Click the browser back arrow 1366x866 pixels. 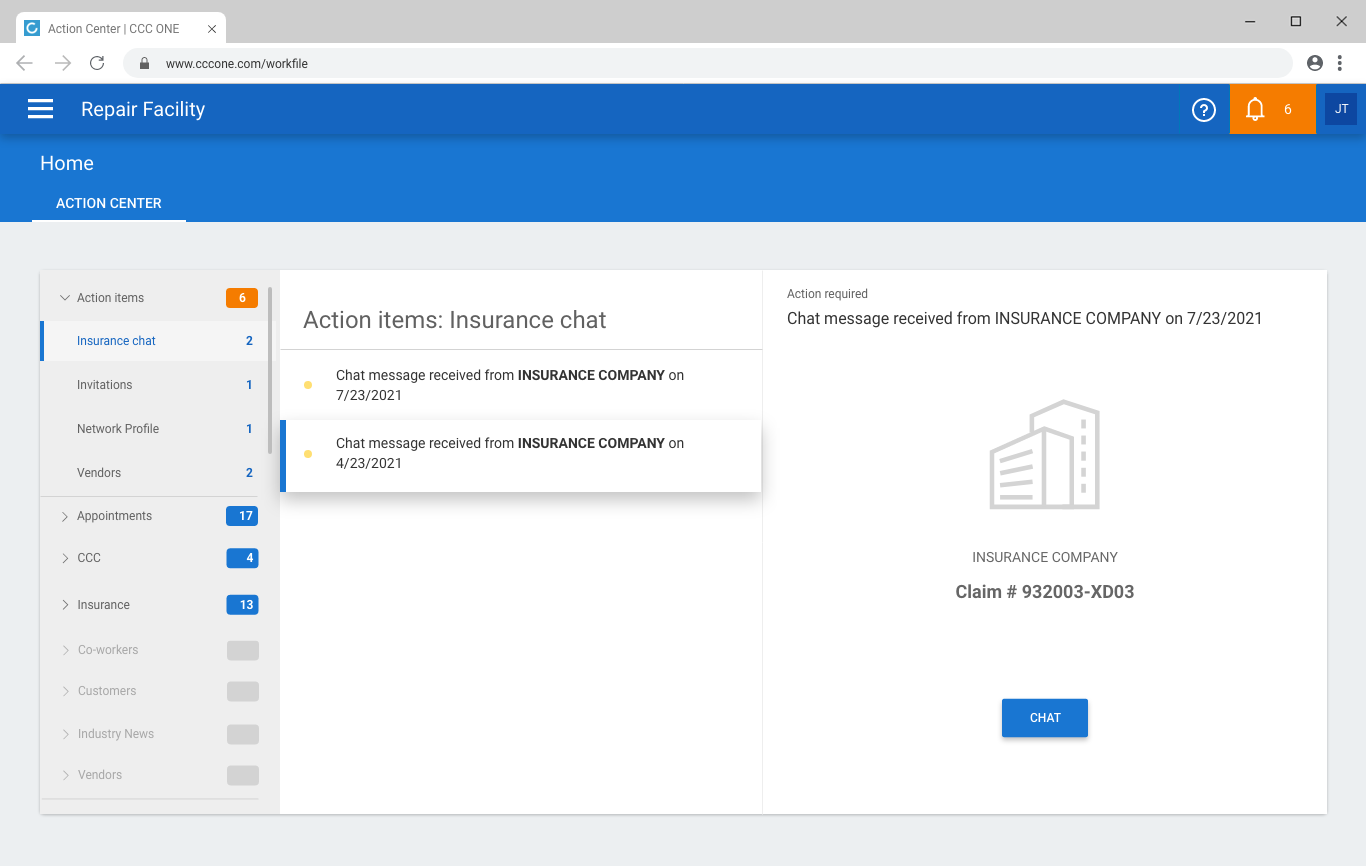coord(25,63)
